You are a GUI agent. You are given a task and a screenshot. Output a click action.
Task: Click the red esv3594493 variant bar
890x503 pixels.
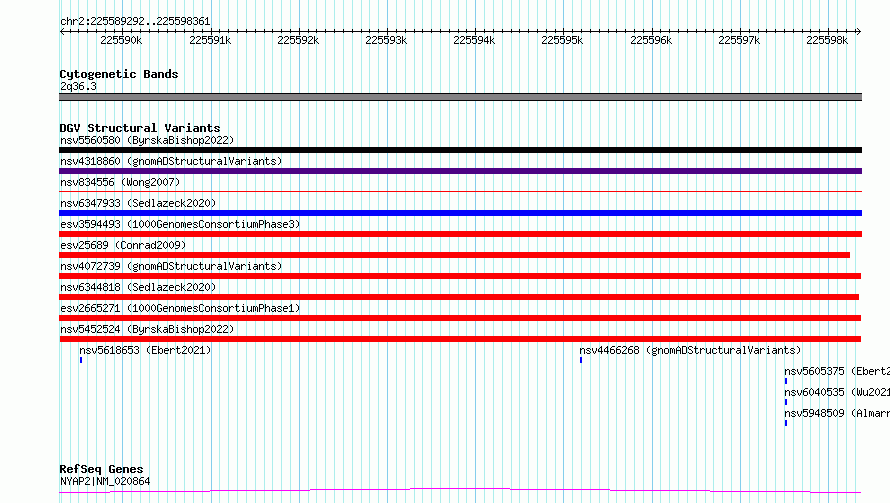click(460, 234)
